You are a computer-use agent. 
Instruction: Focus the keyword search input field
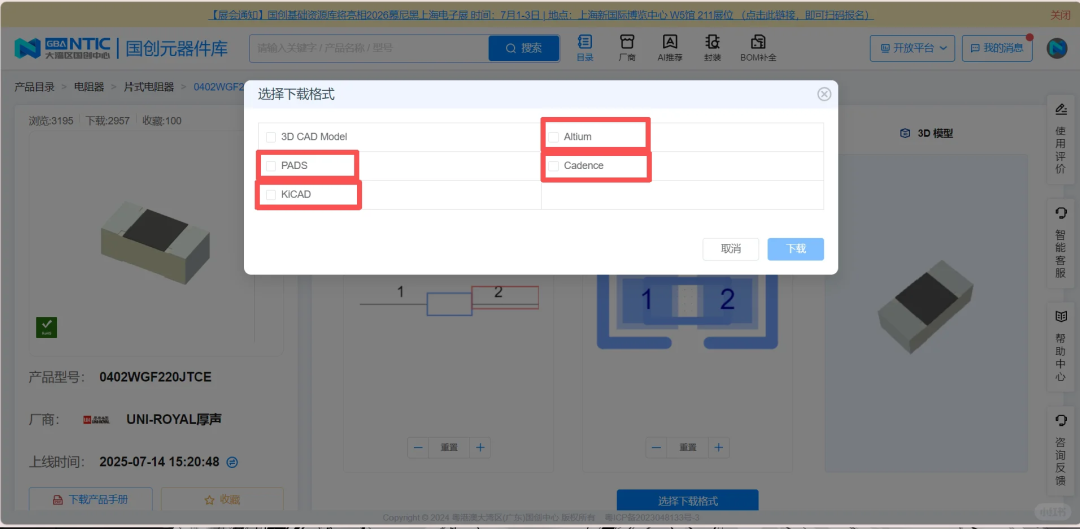[x=369, y=48]
